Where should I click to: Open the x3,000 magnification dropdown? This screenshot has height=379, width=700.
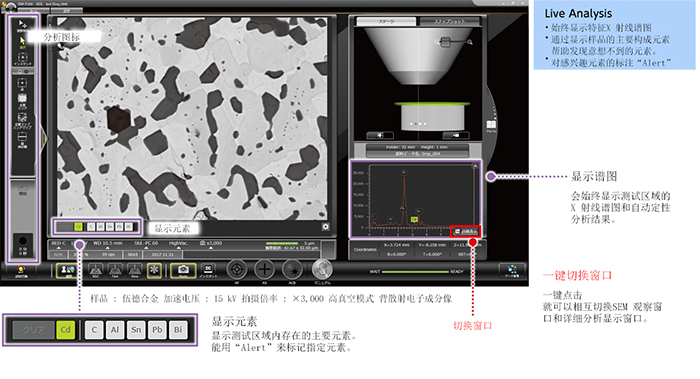point(211,244)
